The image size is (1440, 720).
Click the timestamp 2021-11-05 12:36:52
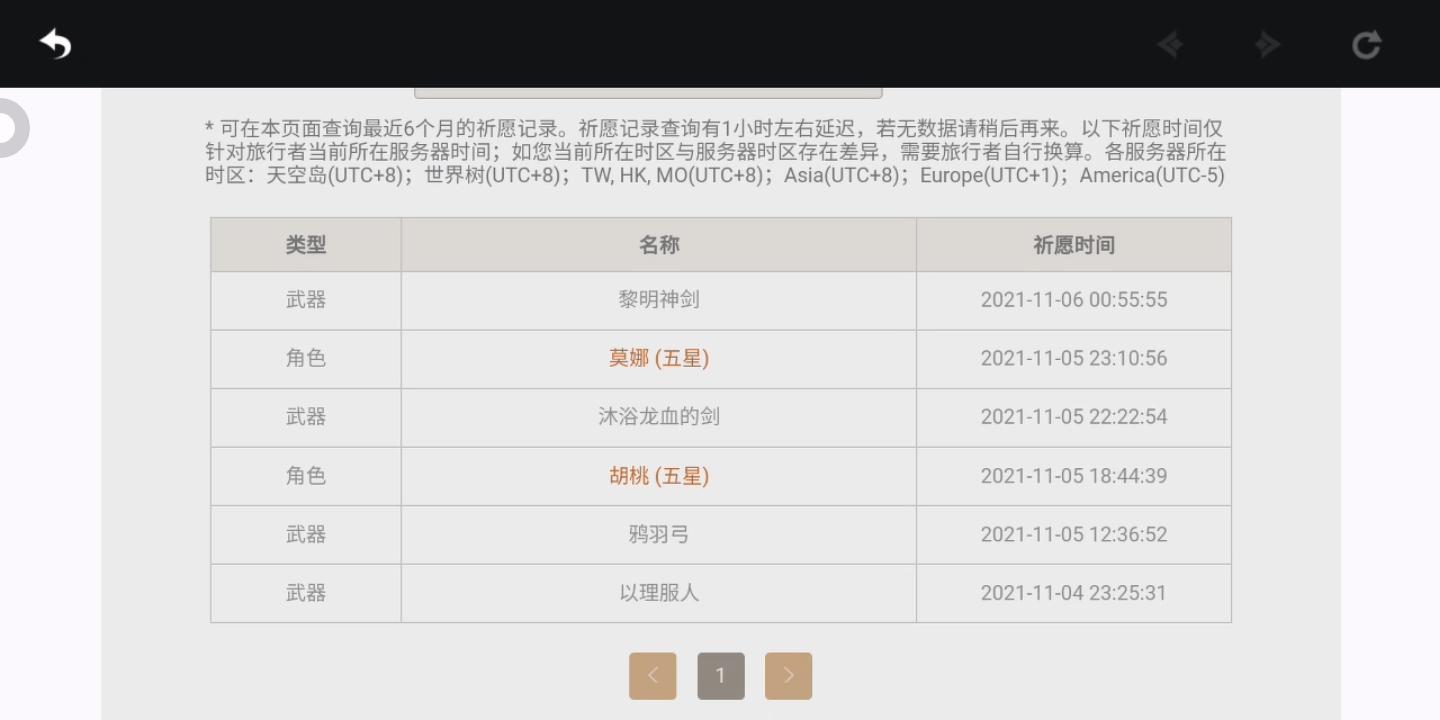pyautogui.click(x=1074, y=534)
